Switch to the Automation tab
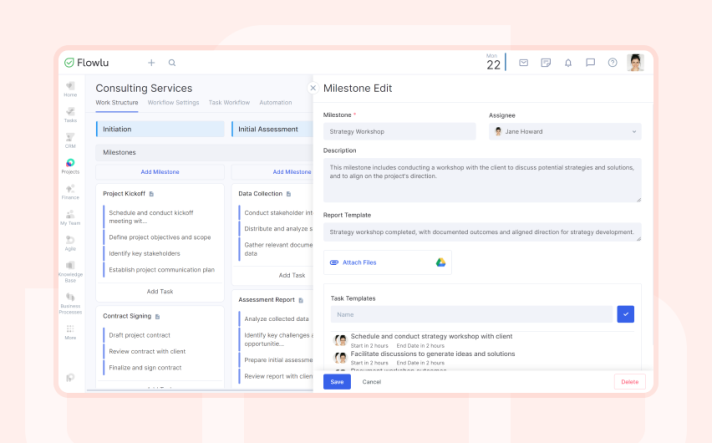Image resolution: width=712 pixels, height=443 pixels. (x=276, y=103)
